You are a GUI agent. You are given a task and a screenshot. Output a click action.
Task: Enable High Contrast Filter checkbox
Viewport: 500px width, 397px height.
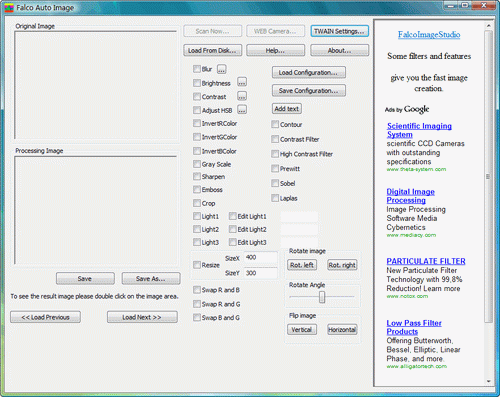click(275, 154)
